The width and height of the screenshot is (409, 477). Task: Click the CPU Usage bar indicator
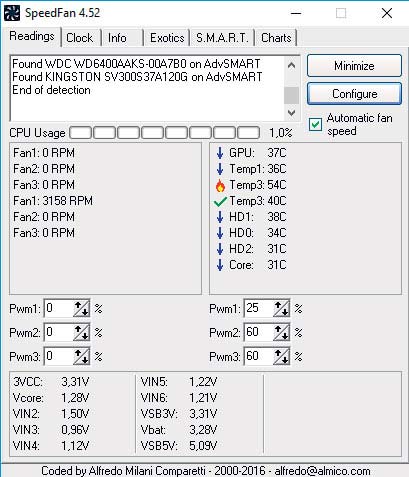[x=165, y=133]
